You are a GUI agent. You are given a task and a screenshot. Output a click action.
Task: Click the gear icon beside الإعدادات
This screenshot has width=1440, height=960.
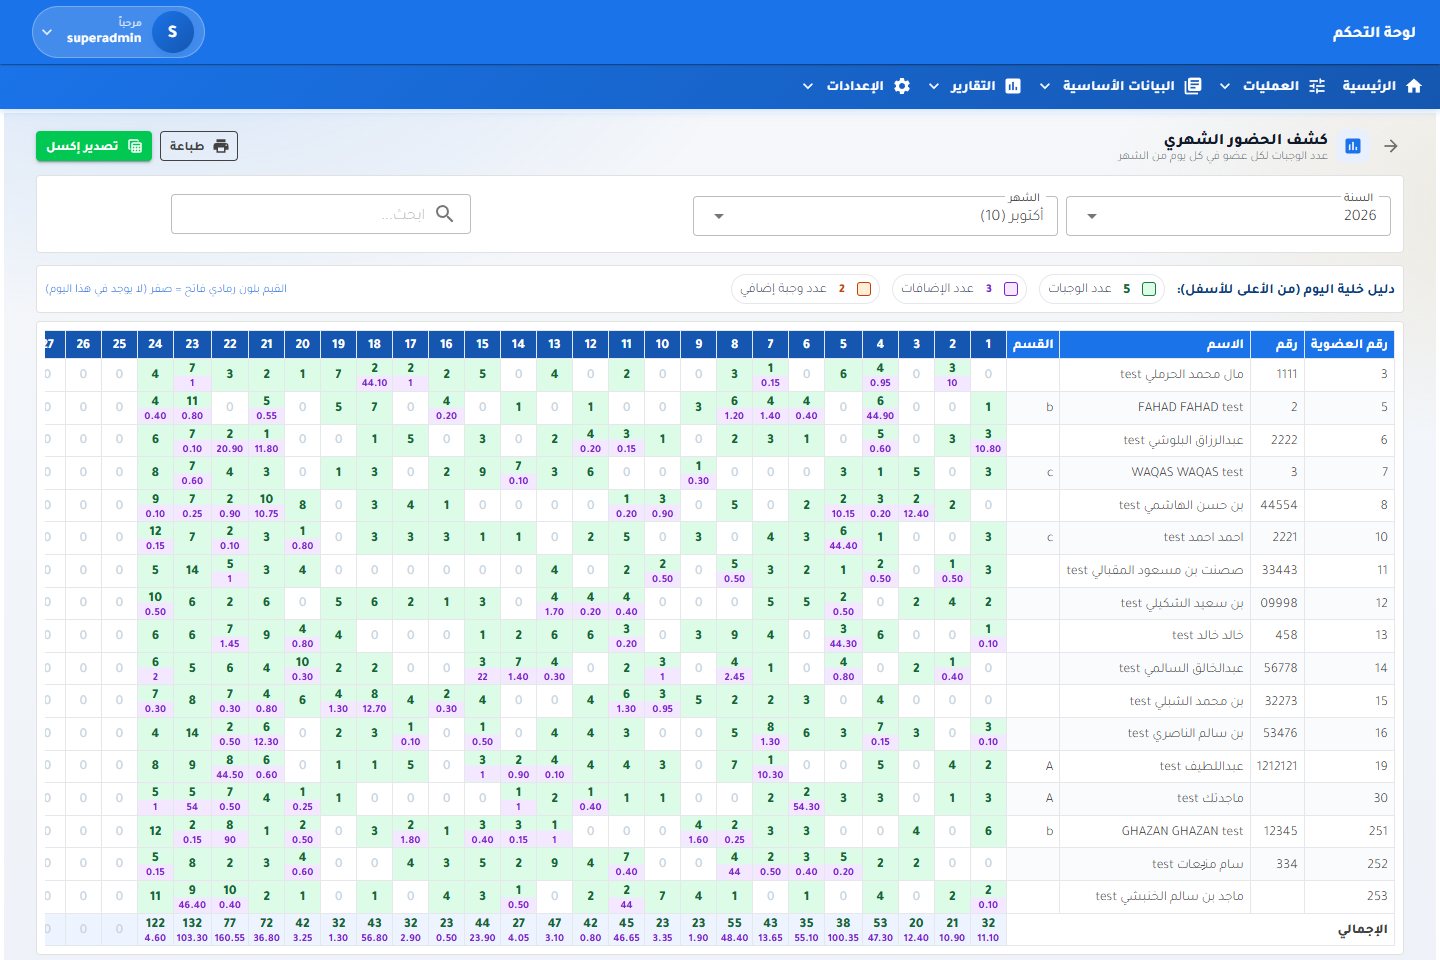pos(902,86)
